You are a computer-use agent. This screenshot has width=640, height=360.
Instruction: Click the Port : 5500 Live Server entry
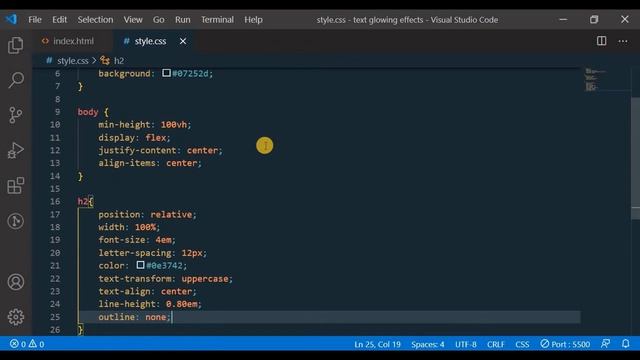click(565, 344)
